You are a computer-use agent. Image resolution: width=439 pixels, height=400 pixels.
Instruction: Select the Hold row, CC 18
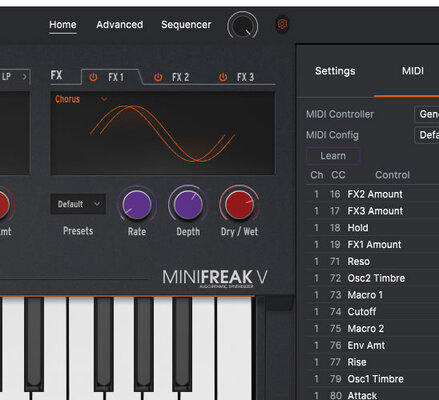[x=372, y=228]
